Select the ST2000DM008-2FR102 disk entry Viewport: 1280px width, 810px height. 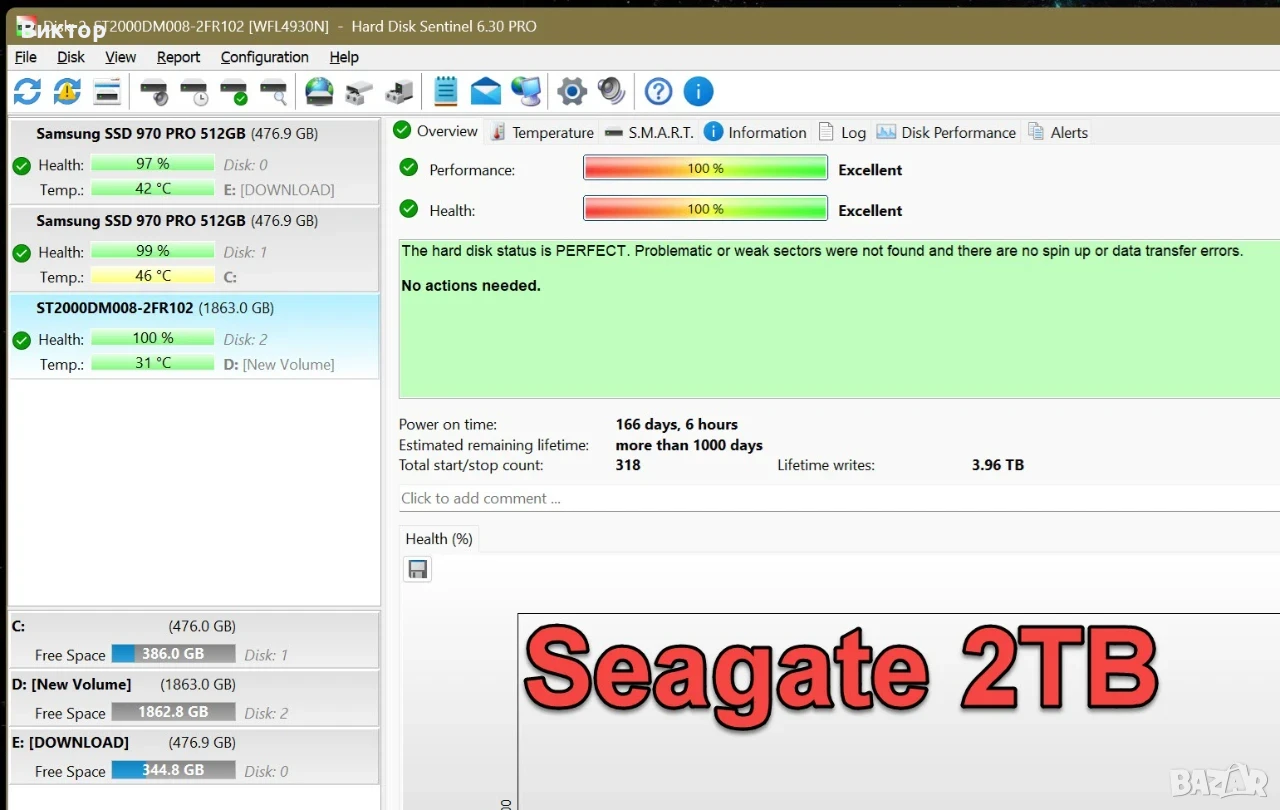click(x=194, y=336)
